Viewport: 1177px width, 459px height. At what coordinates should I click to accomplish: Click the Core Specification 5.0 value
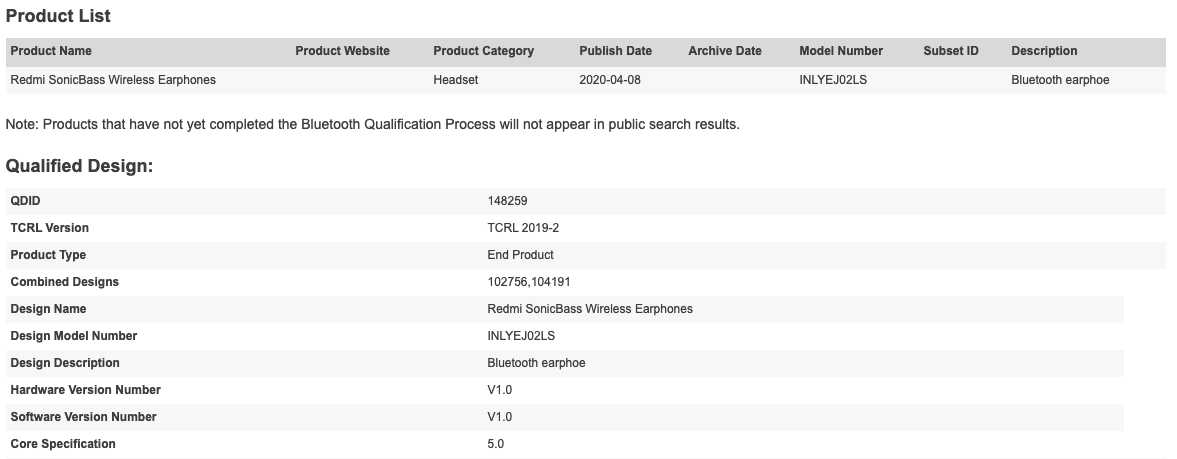pos(495,444)
